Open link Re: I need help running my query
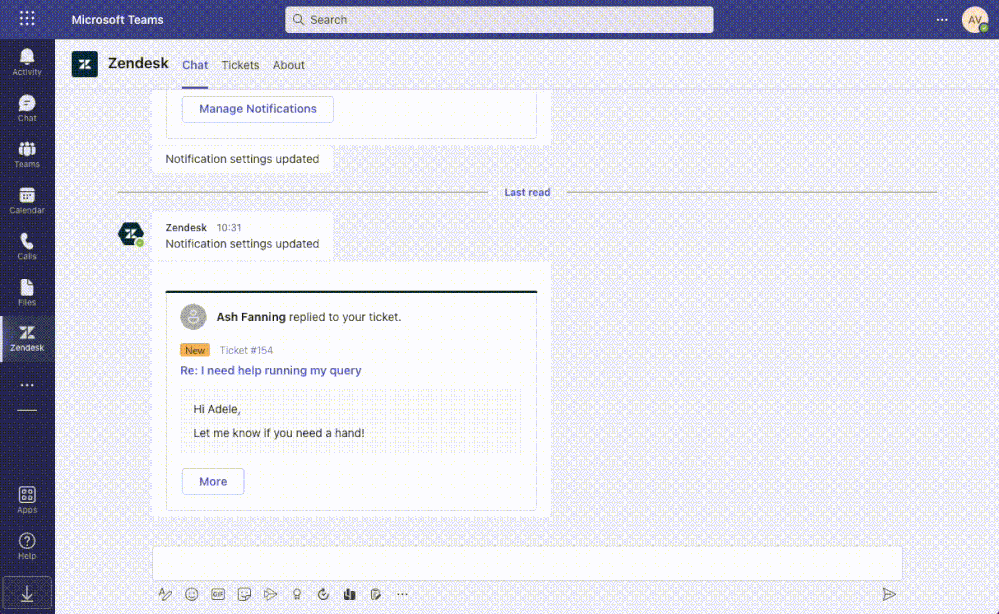 tap(271, 370)
